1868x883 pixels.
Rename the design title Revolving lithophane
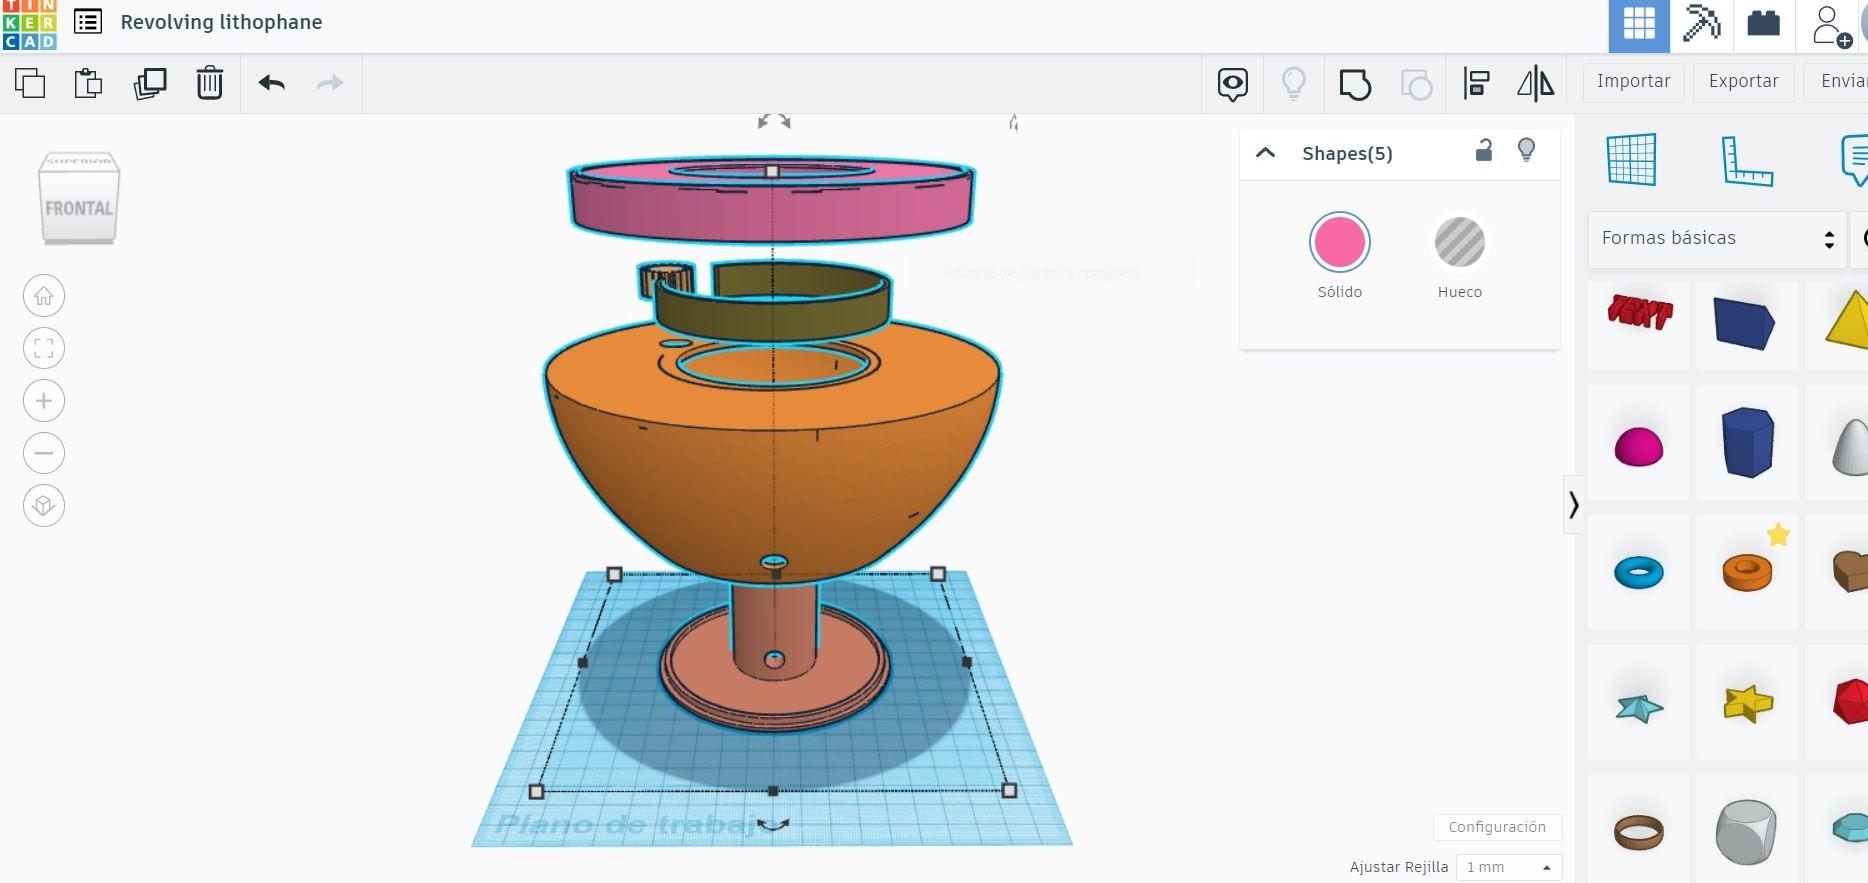221,22
